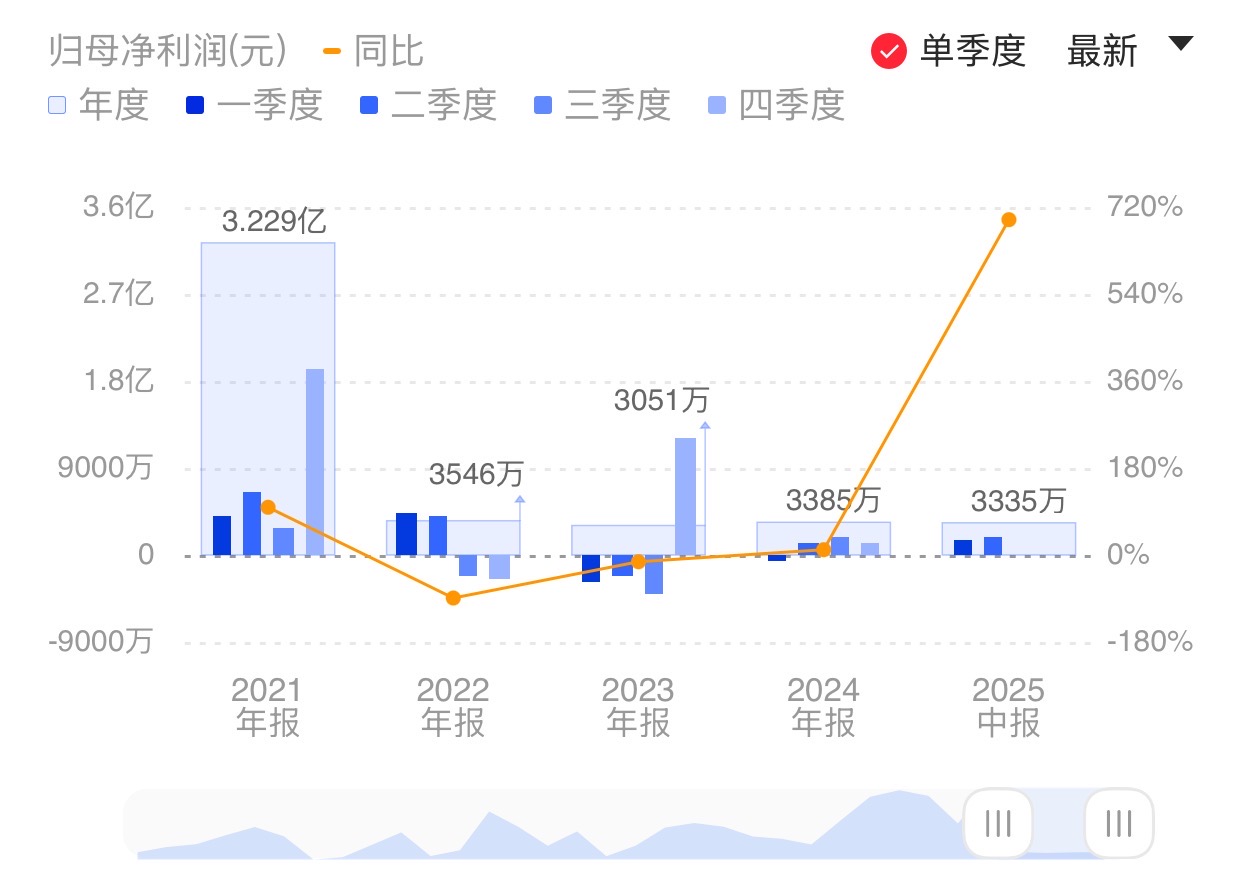Toggle 二季度 legend series
This screenshot has width=1242, height=883.
click(428, 104)
